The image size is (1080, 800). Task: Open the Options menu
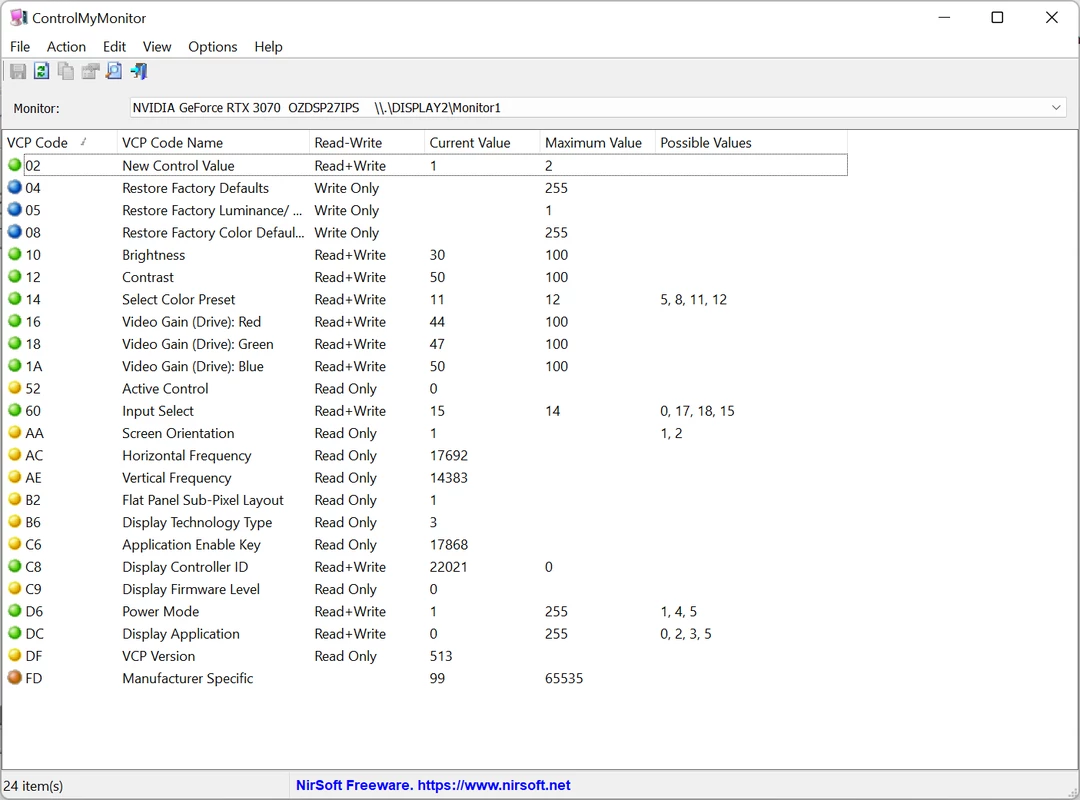(213, 46)
